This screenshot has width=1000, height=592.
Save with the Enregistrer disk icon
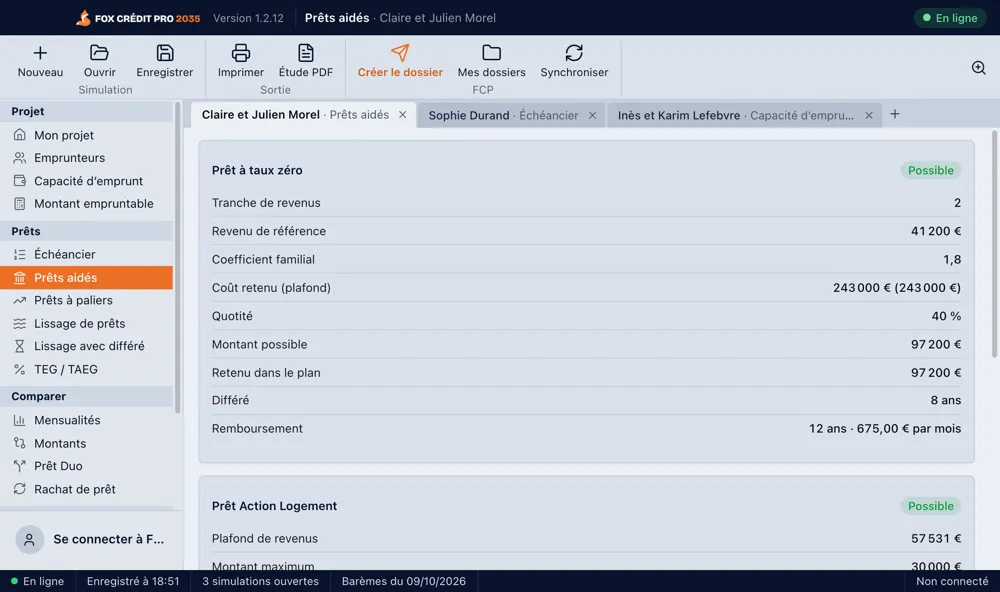pyautogui.click(x=165, y=53)
